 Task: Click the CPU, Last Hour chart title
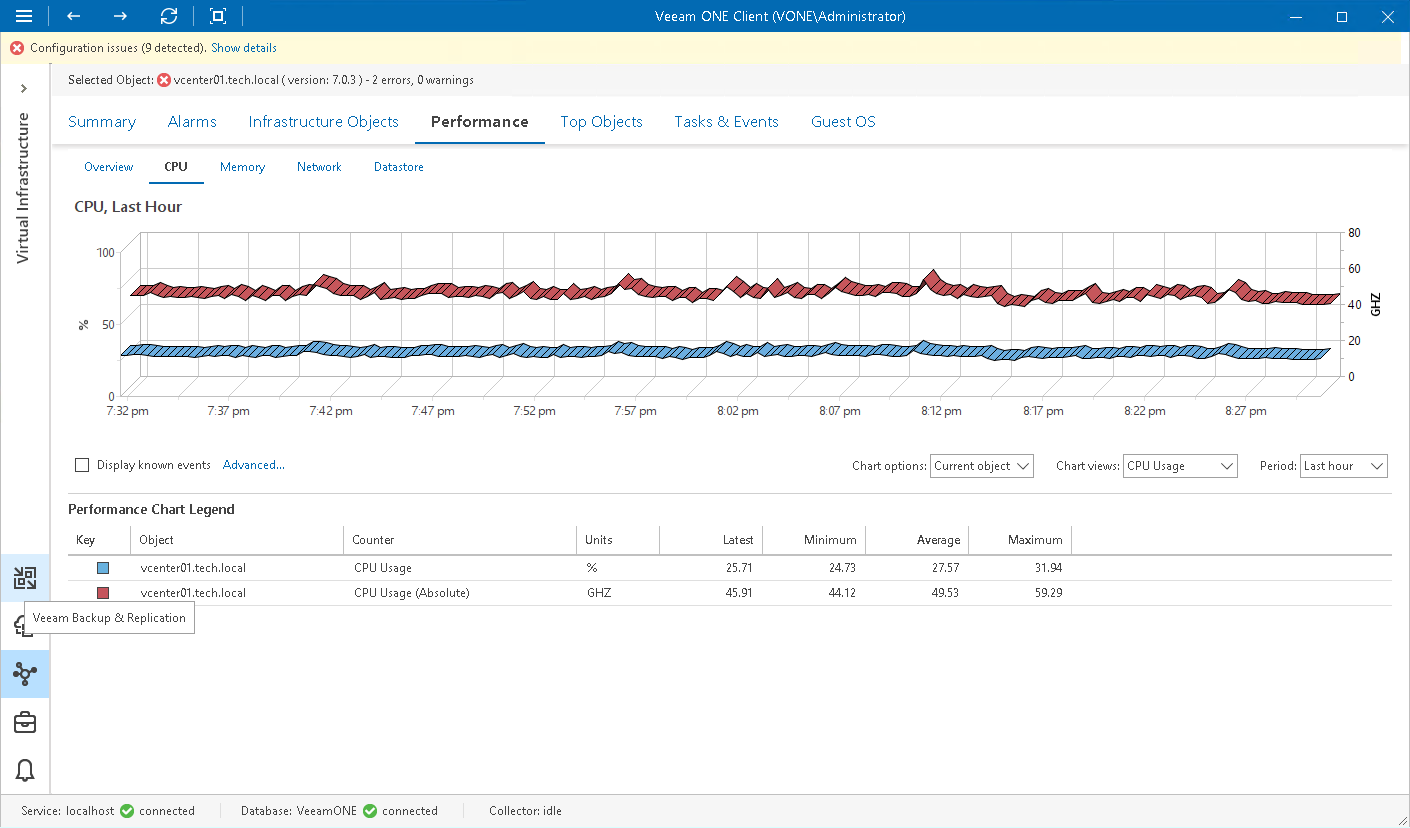pyautogui.click(x=128, y=207)
